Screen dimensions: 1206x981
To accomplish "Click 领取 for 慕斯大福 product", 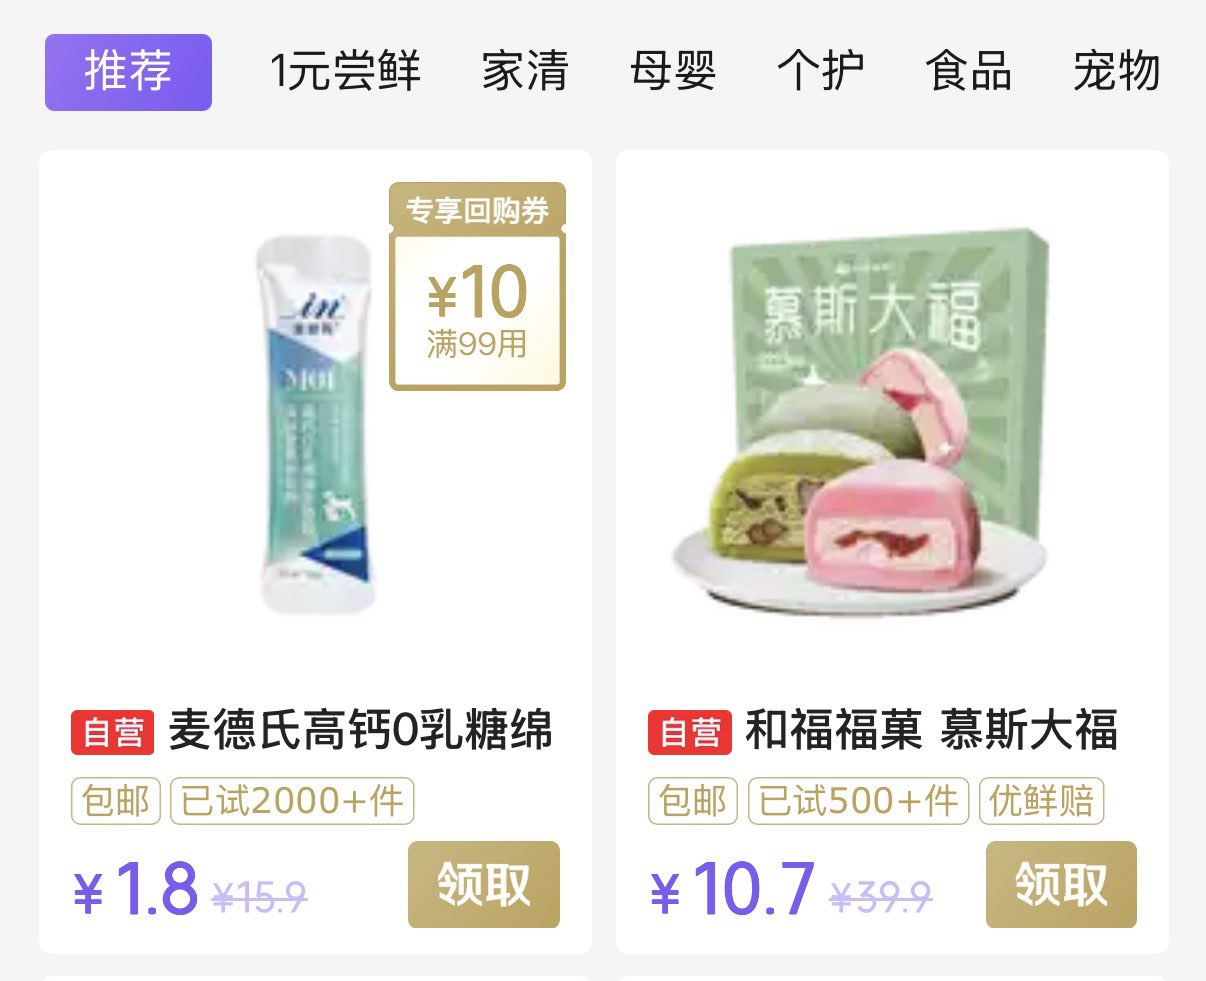I will point(1061,885).
